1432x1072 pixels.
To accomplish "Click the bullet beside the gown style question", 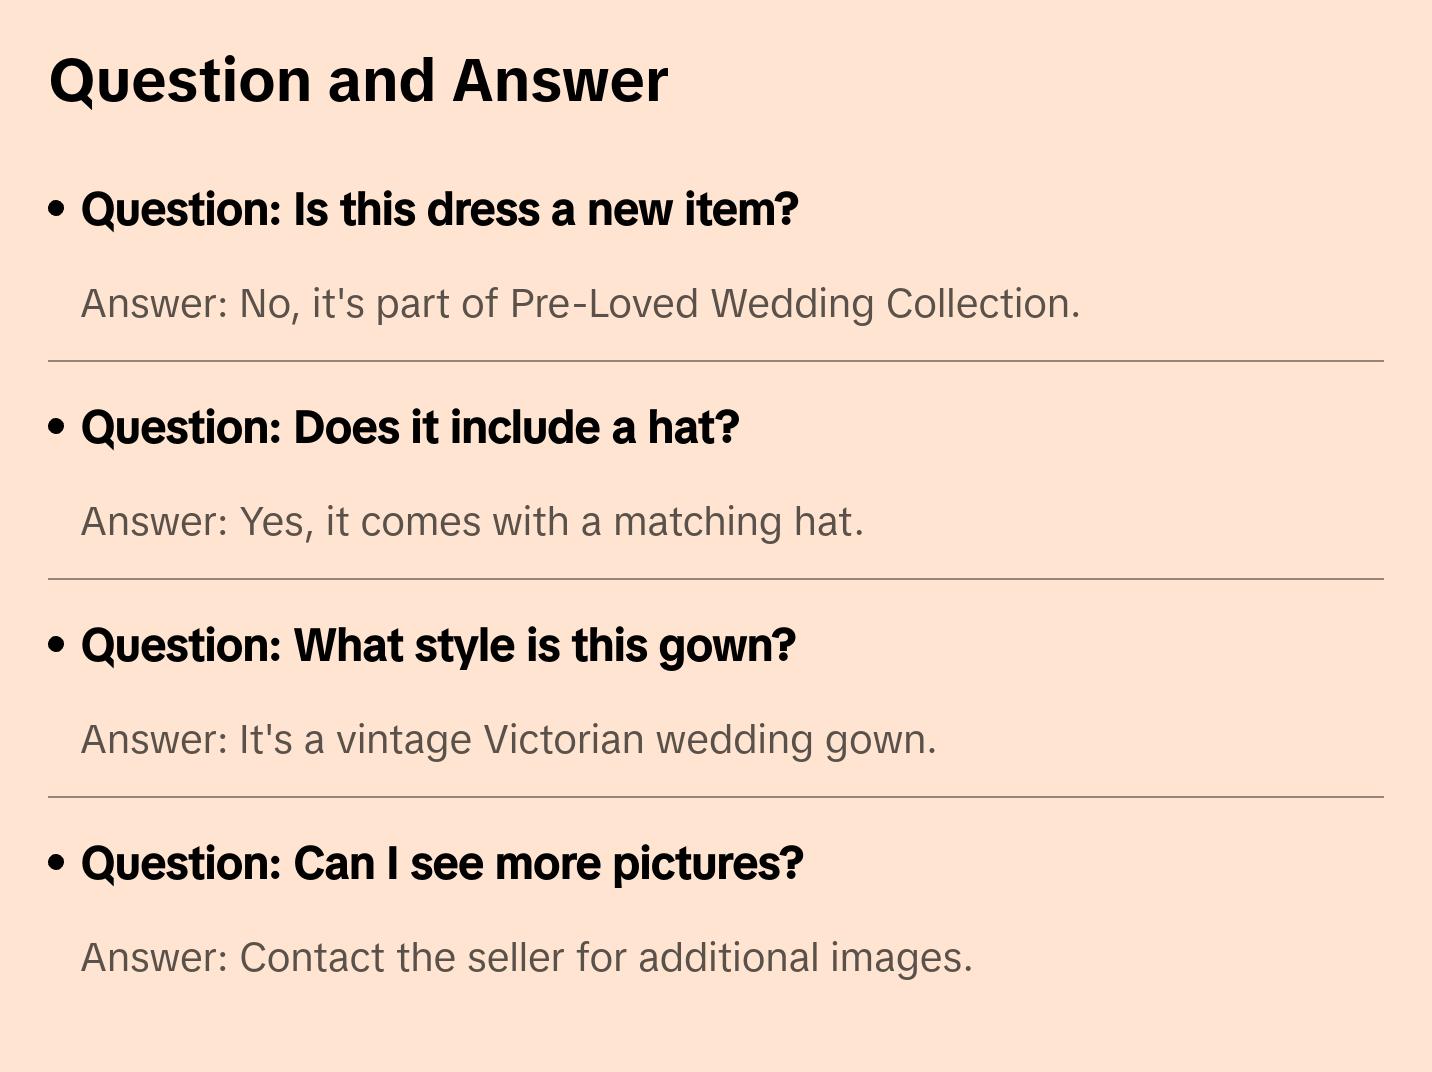I will pyautogui.click(x=57, y=645).
